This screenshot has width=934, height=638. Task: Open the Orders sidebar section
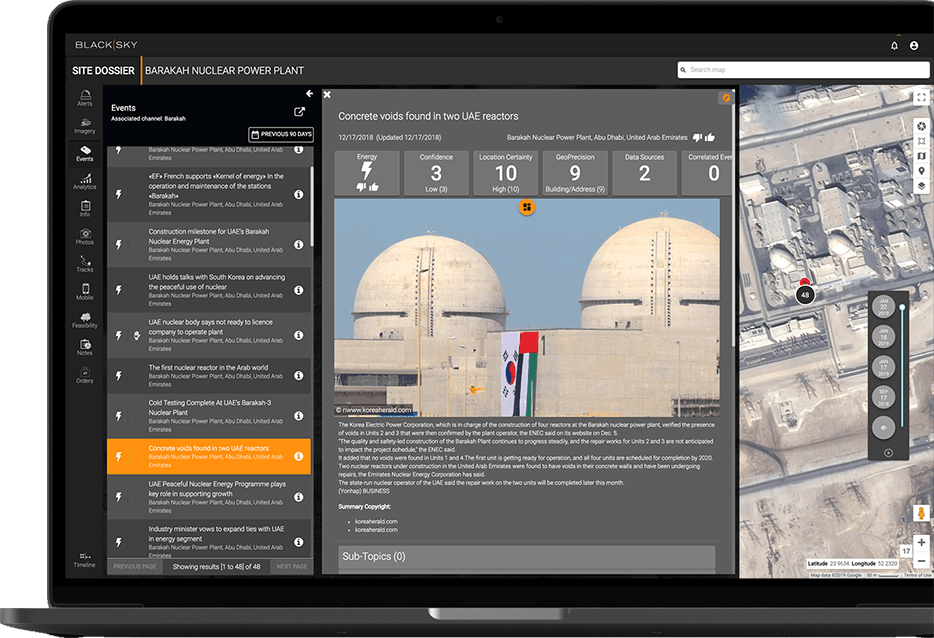(85, 375)
